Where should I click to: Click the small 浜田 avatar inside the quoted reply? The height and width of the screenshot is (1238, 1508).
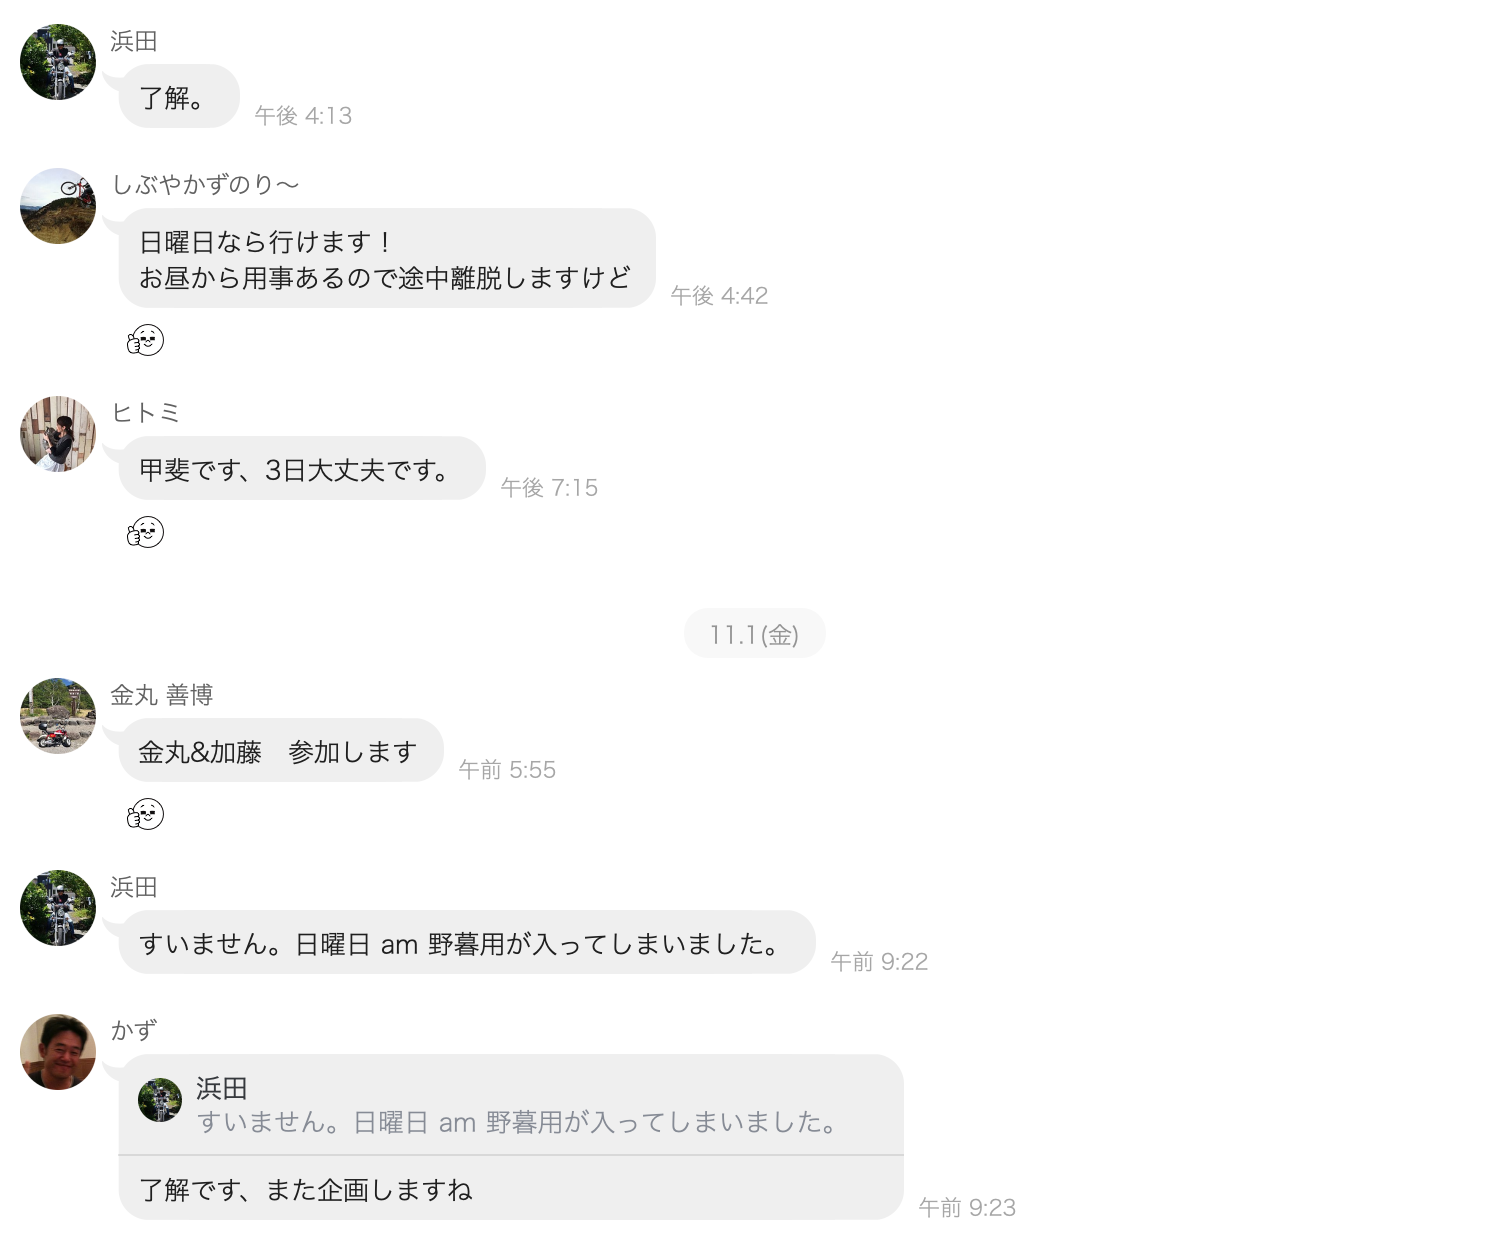pyautogui.click(x=160, y=1100)
